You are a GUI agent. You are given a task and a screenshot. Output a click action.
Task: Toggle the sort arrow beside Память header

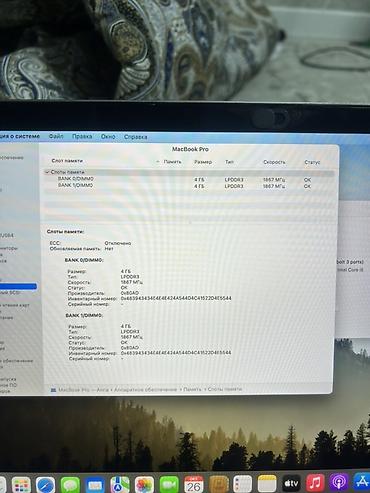click(158, 162)
